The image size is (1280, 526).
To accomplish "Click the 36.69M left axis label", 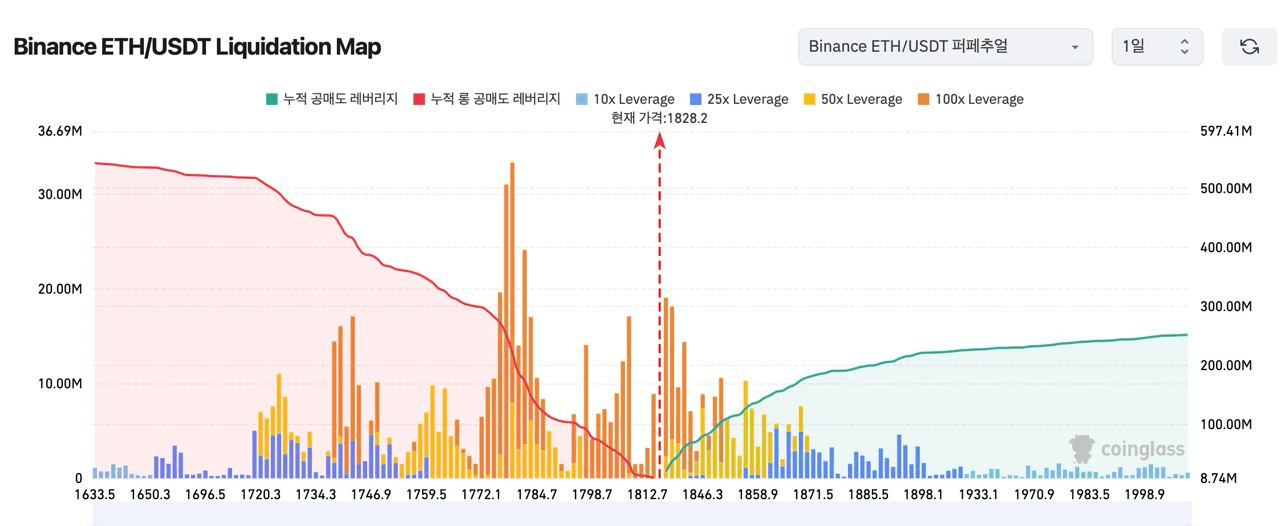I will point(59,131).
